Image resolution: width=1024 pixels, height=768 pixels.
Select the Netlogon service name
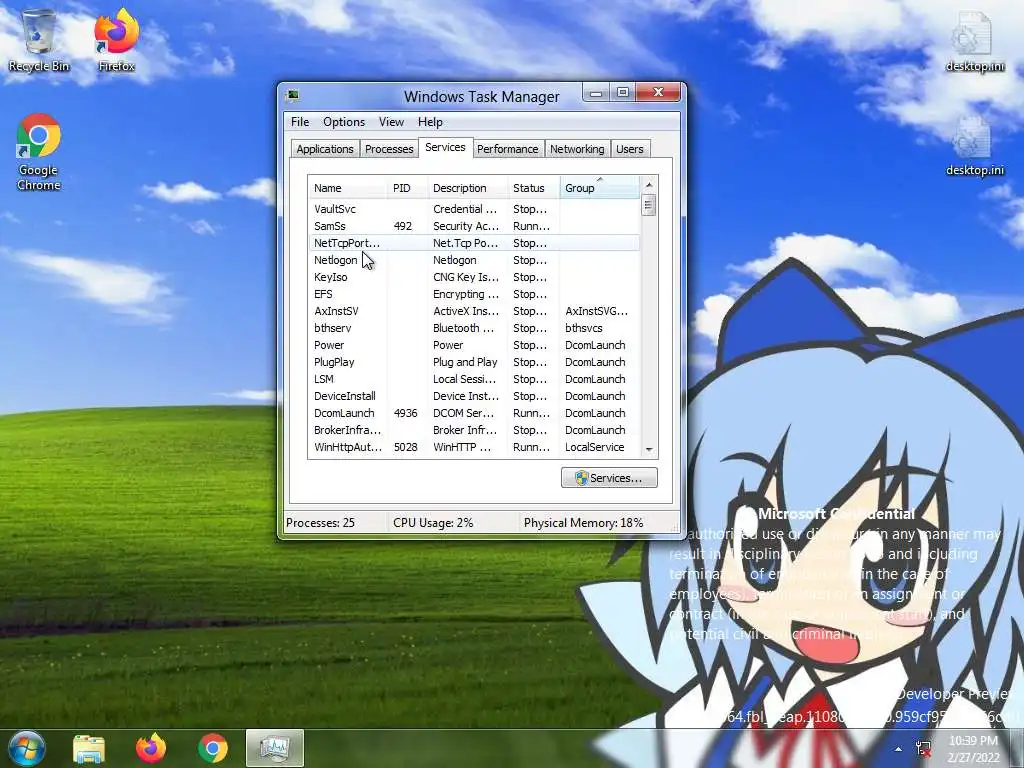point(336,260)
